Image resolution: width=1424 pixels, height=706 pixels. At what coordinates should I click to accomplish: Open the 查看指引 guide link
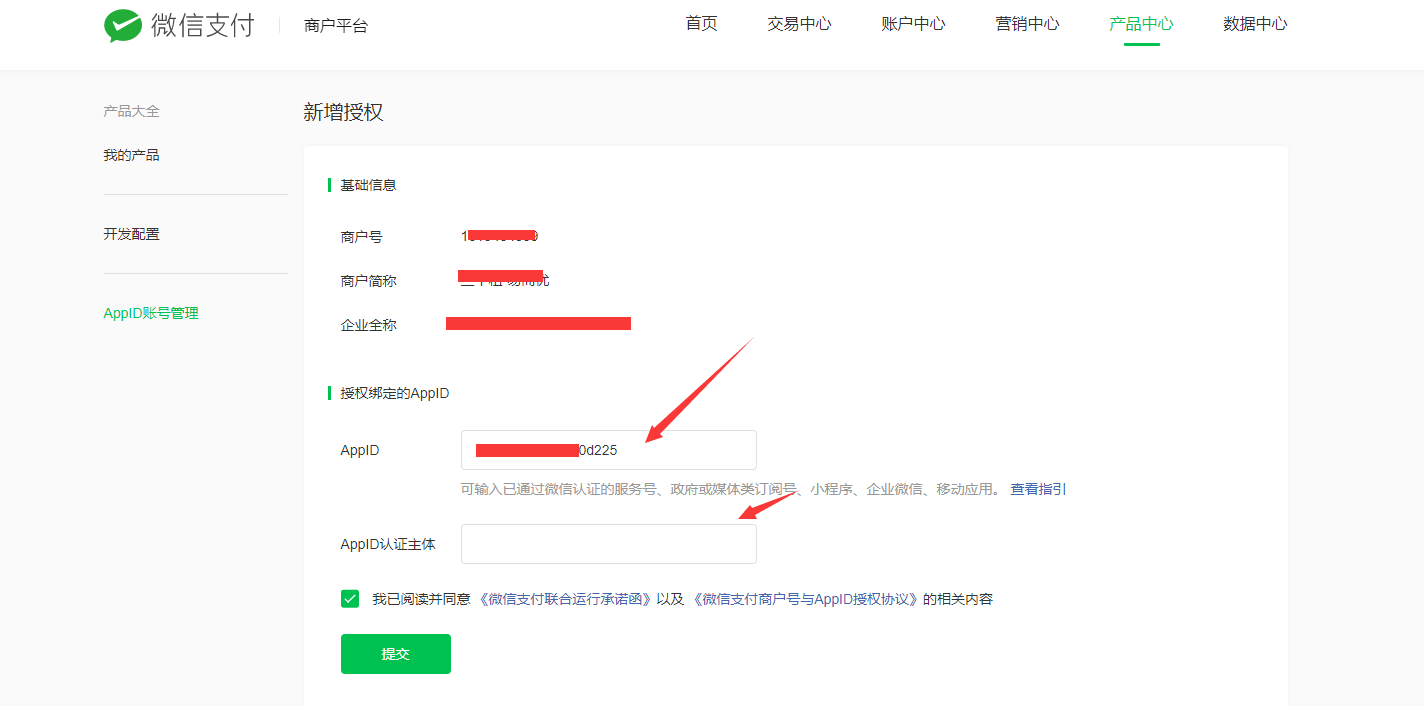[x=1038, y=489]
